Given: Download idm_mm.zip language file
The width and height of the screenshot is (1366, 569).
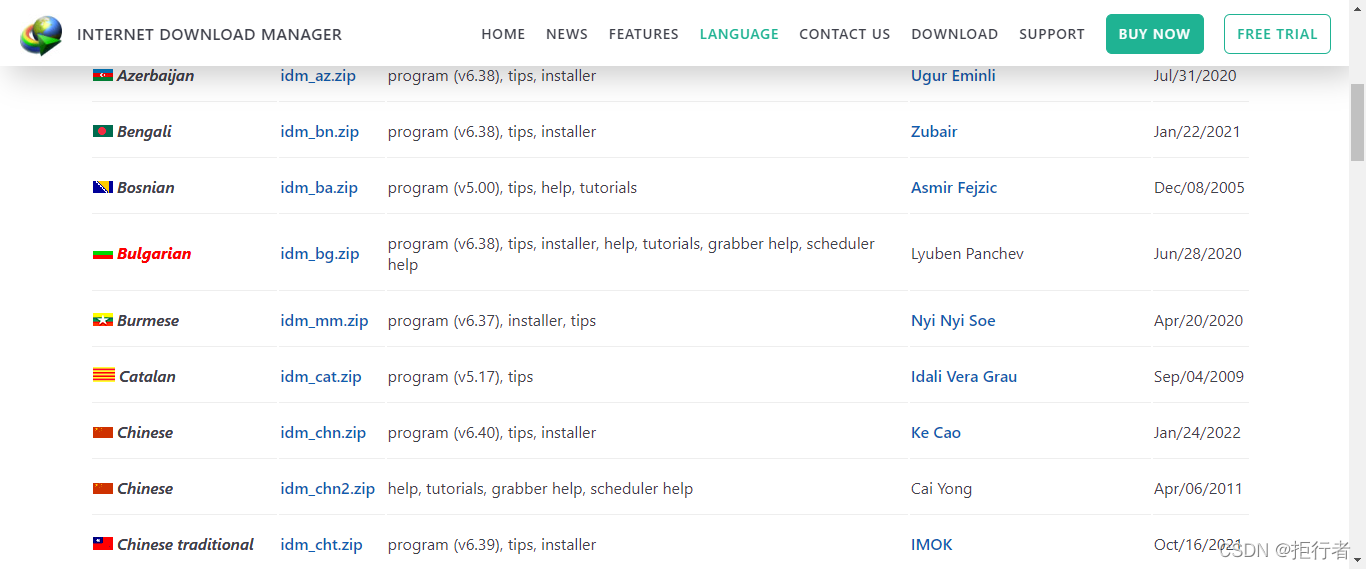Looking at the screenshot, I should pos(324,321).
